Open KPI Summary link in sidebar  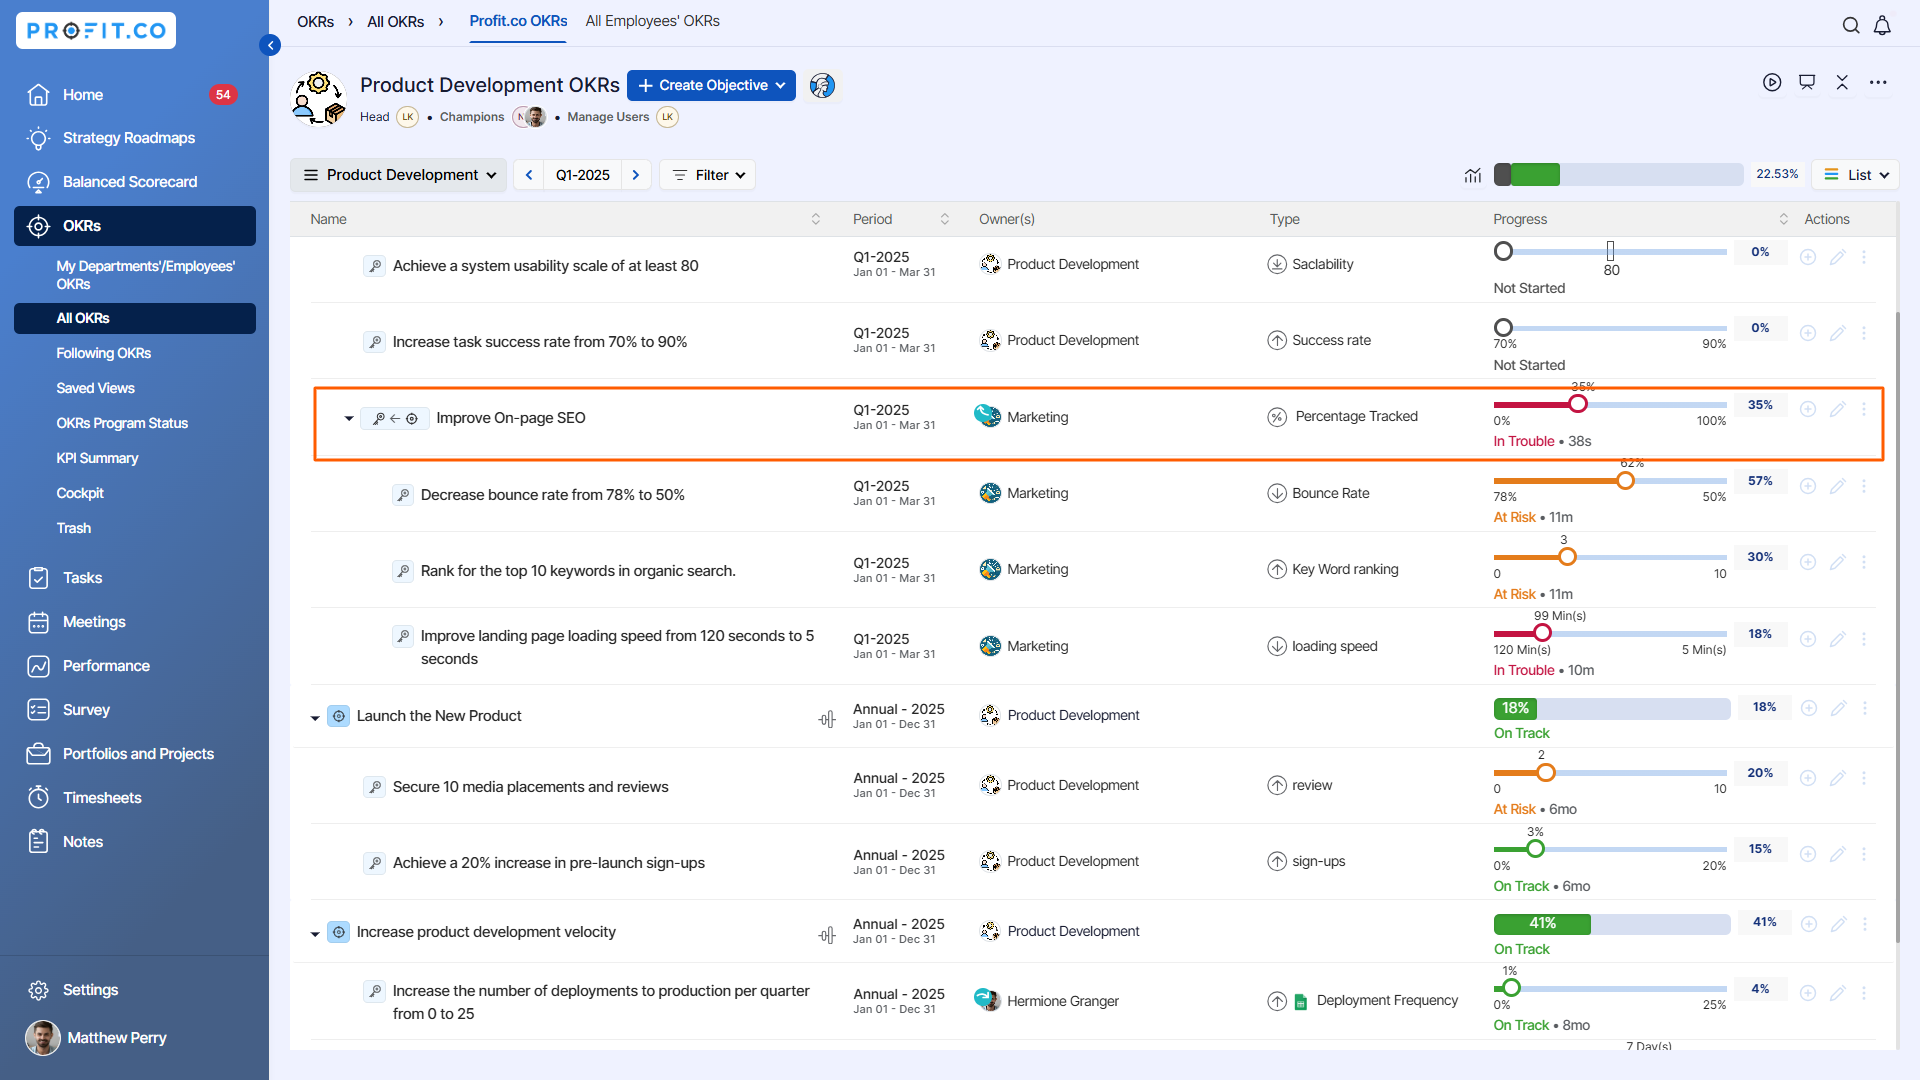coord(97,458)
